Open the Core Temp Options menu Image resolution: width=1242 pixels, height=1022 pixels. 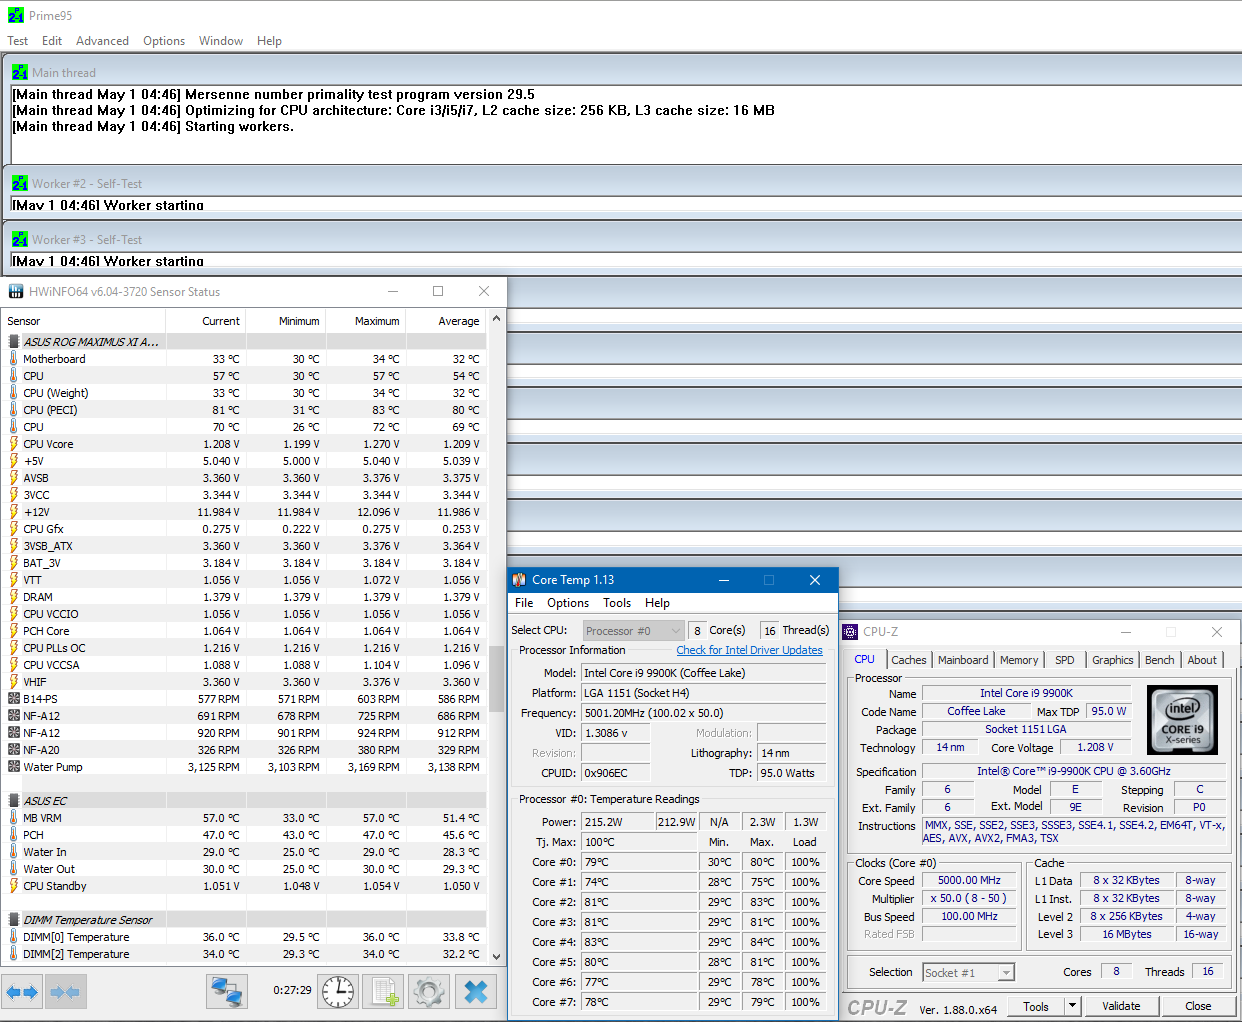point(567,603)
